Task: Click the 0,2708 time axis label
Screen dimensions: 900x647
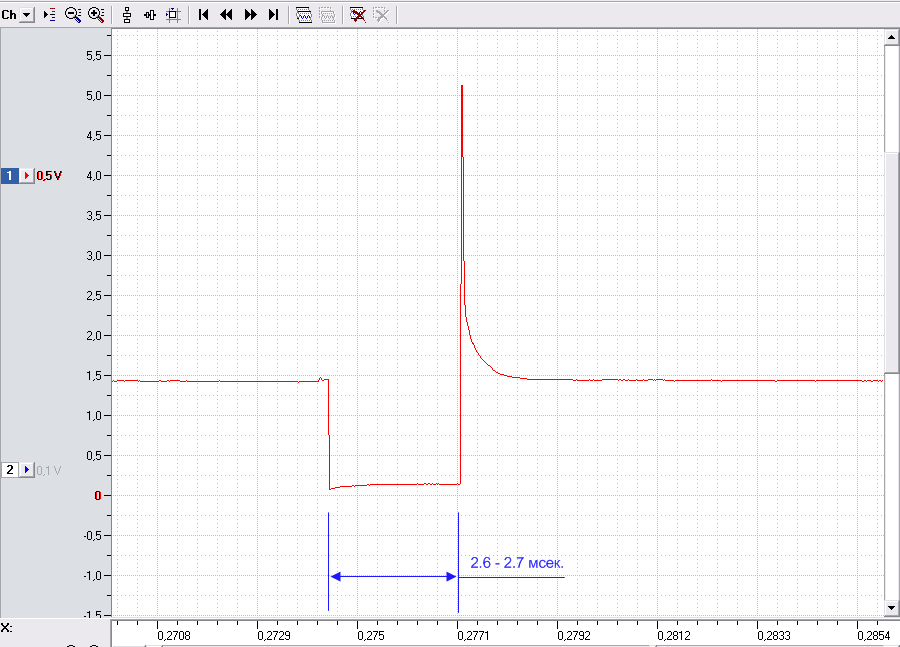Action: pyautogui.click(x=174, y=636)
